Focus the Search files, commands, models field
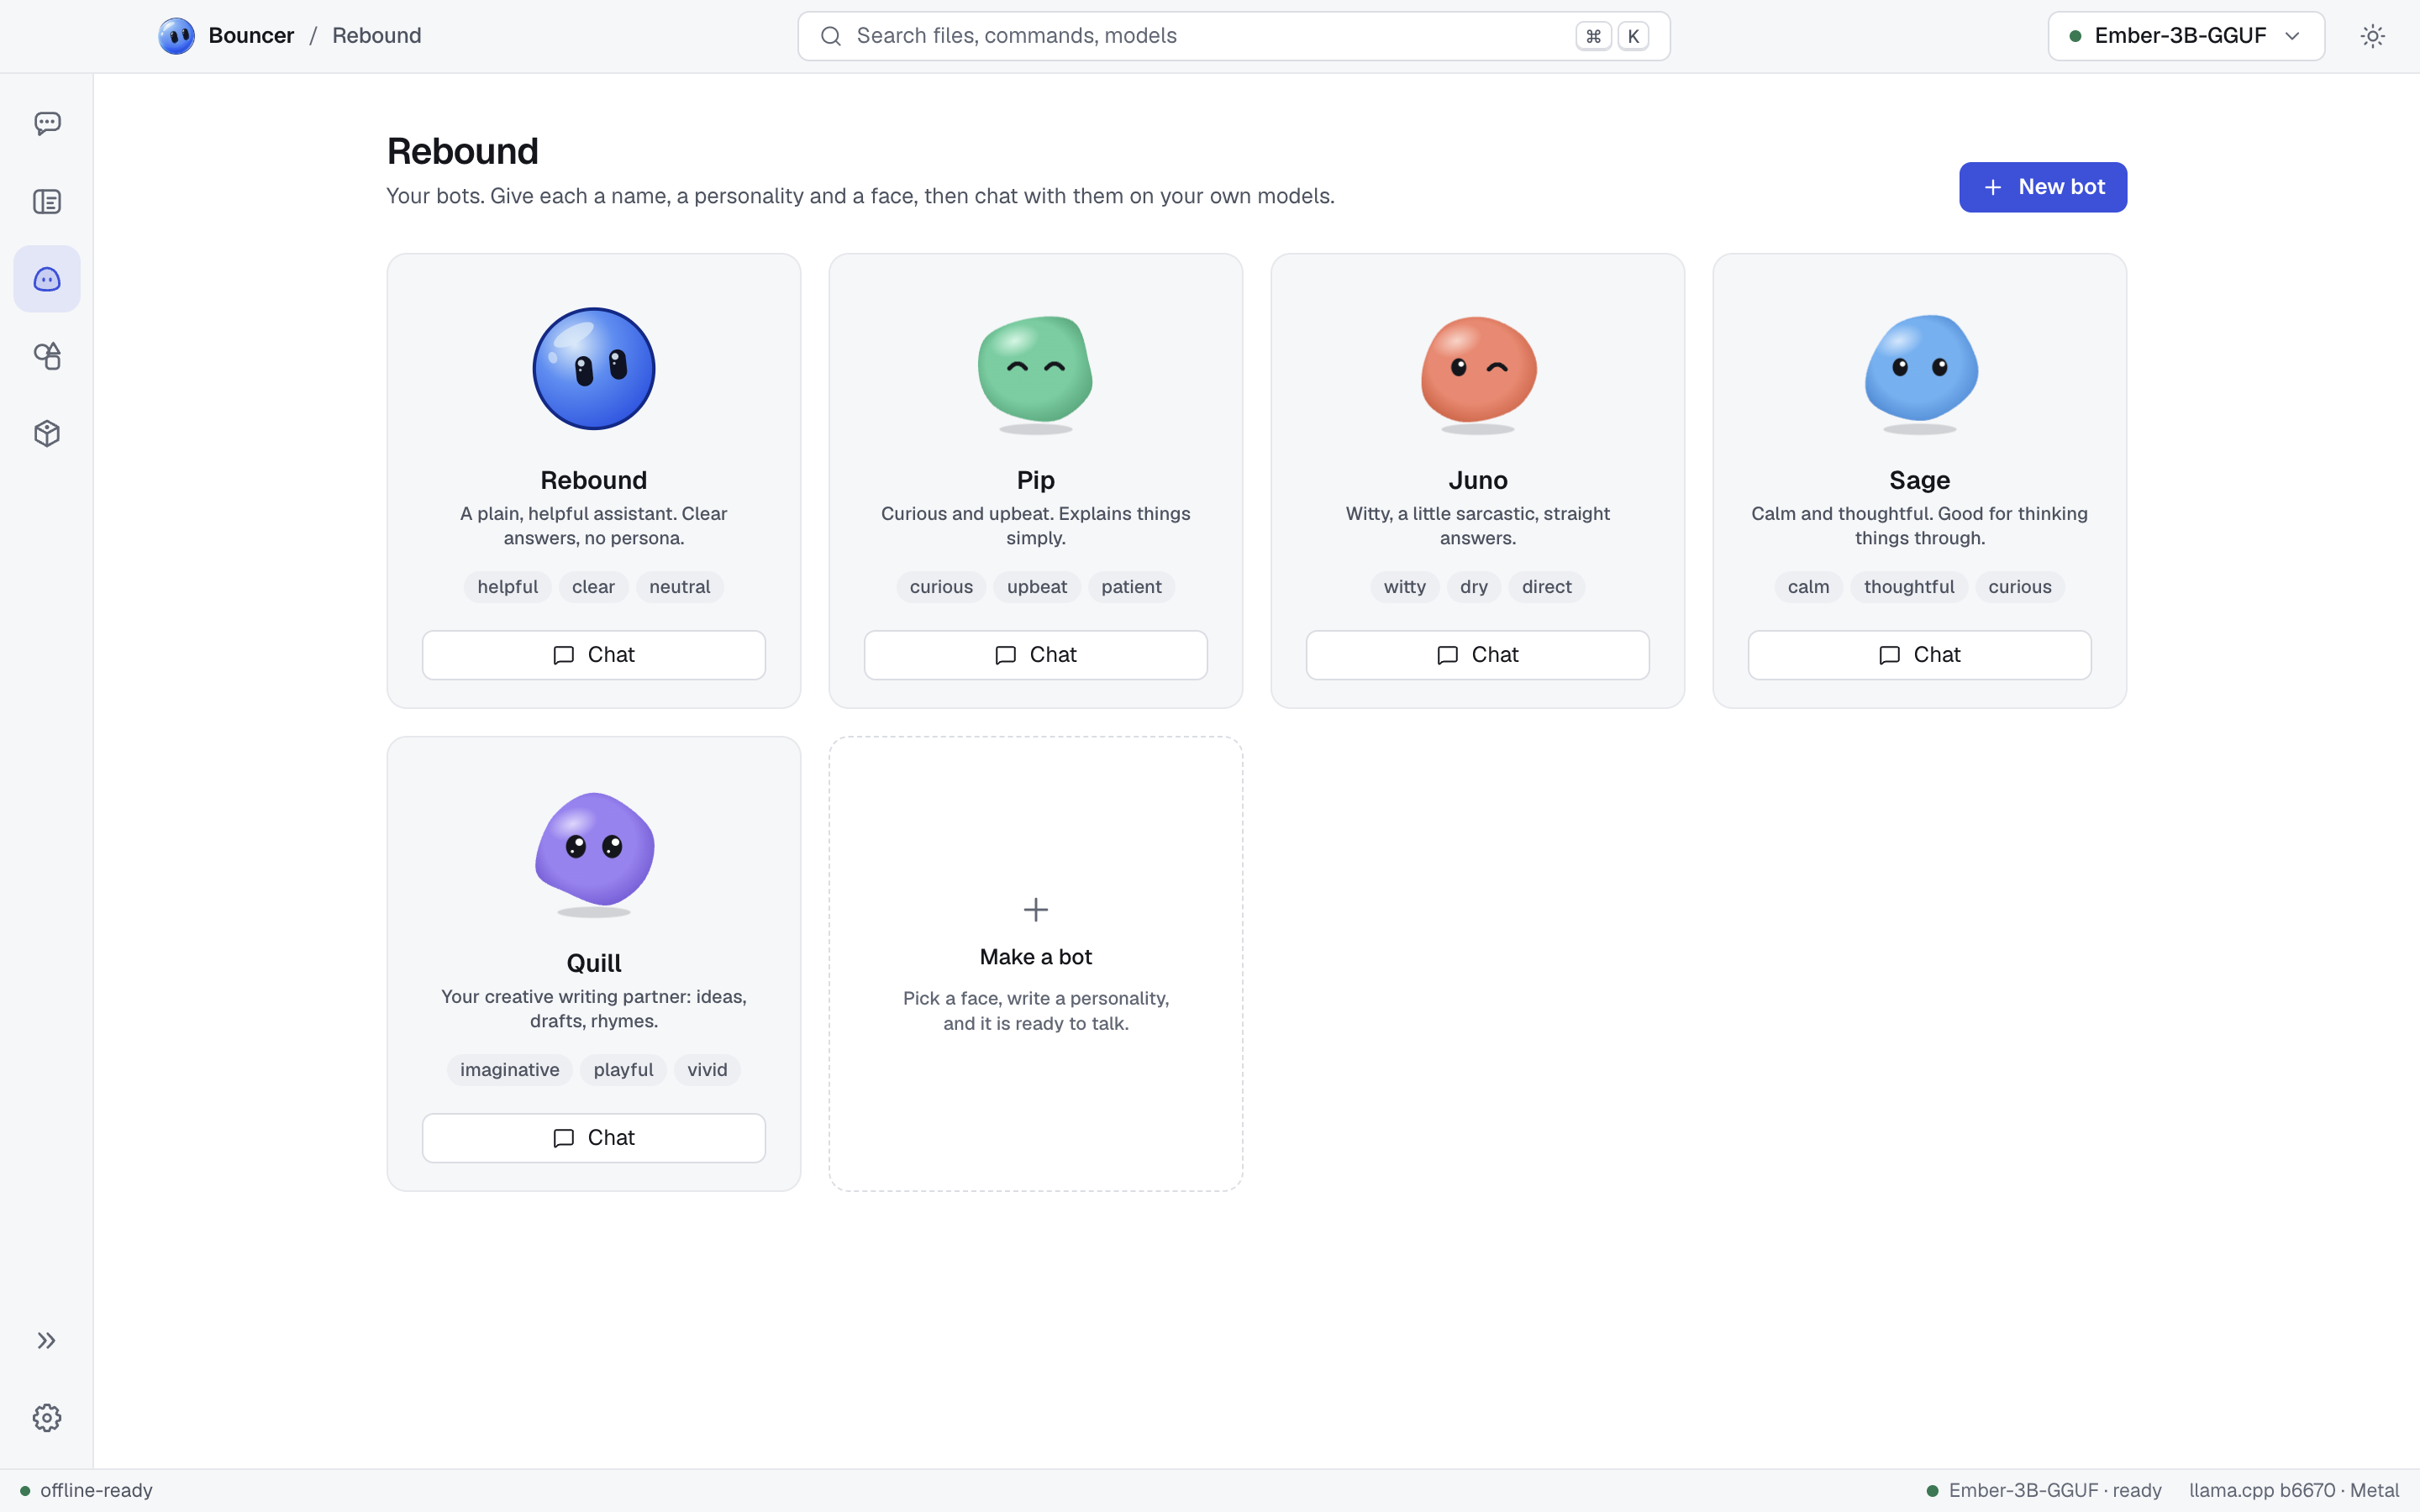The height and width of the screenshot is (1512, 2420). [x=1233, y=36]
